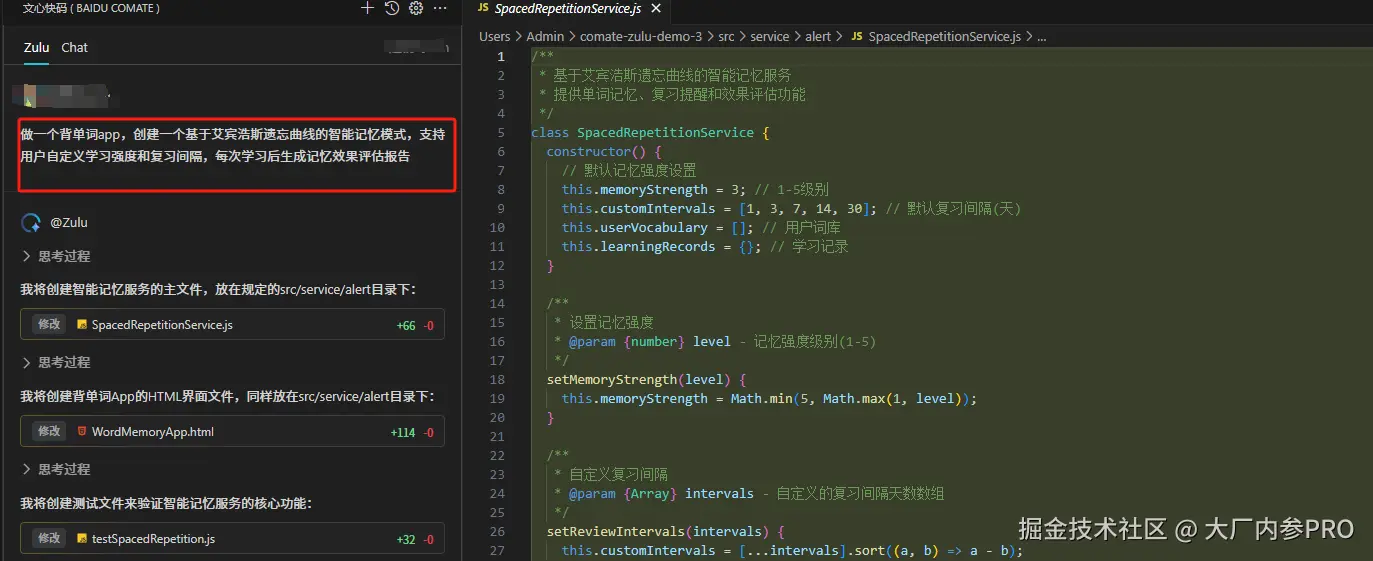Click this.learningRecords = {} code line
This screenshot has height=561, width=1373.
(704, 246)
